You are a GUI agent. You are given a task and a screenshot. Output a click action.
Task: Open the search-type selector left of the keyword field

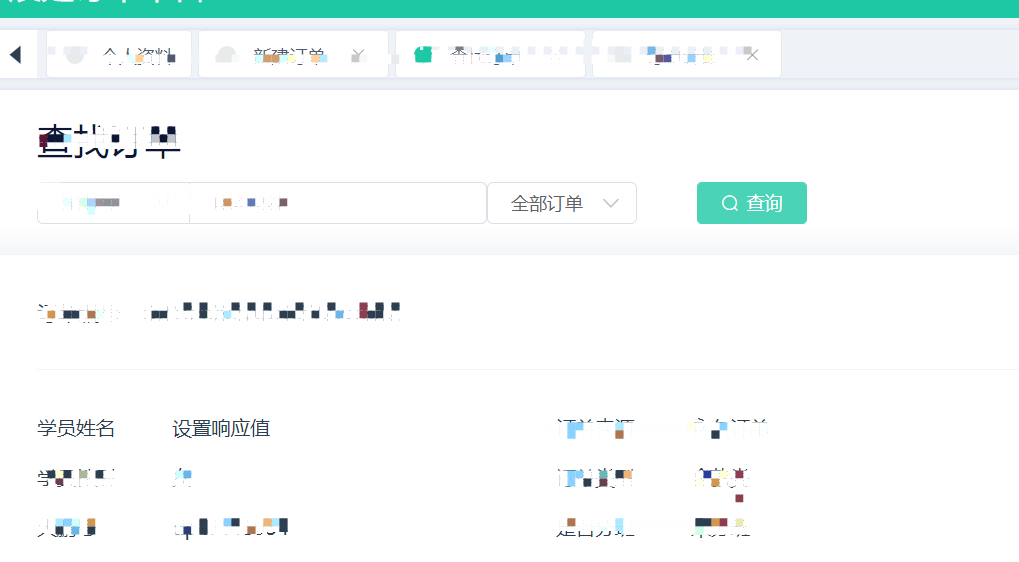[x=113, y=204]
